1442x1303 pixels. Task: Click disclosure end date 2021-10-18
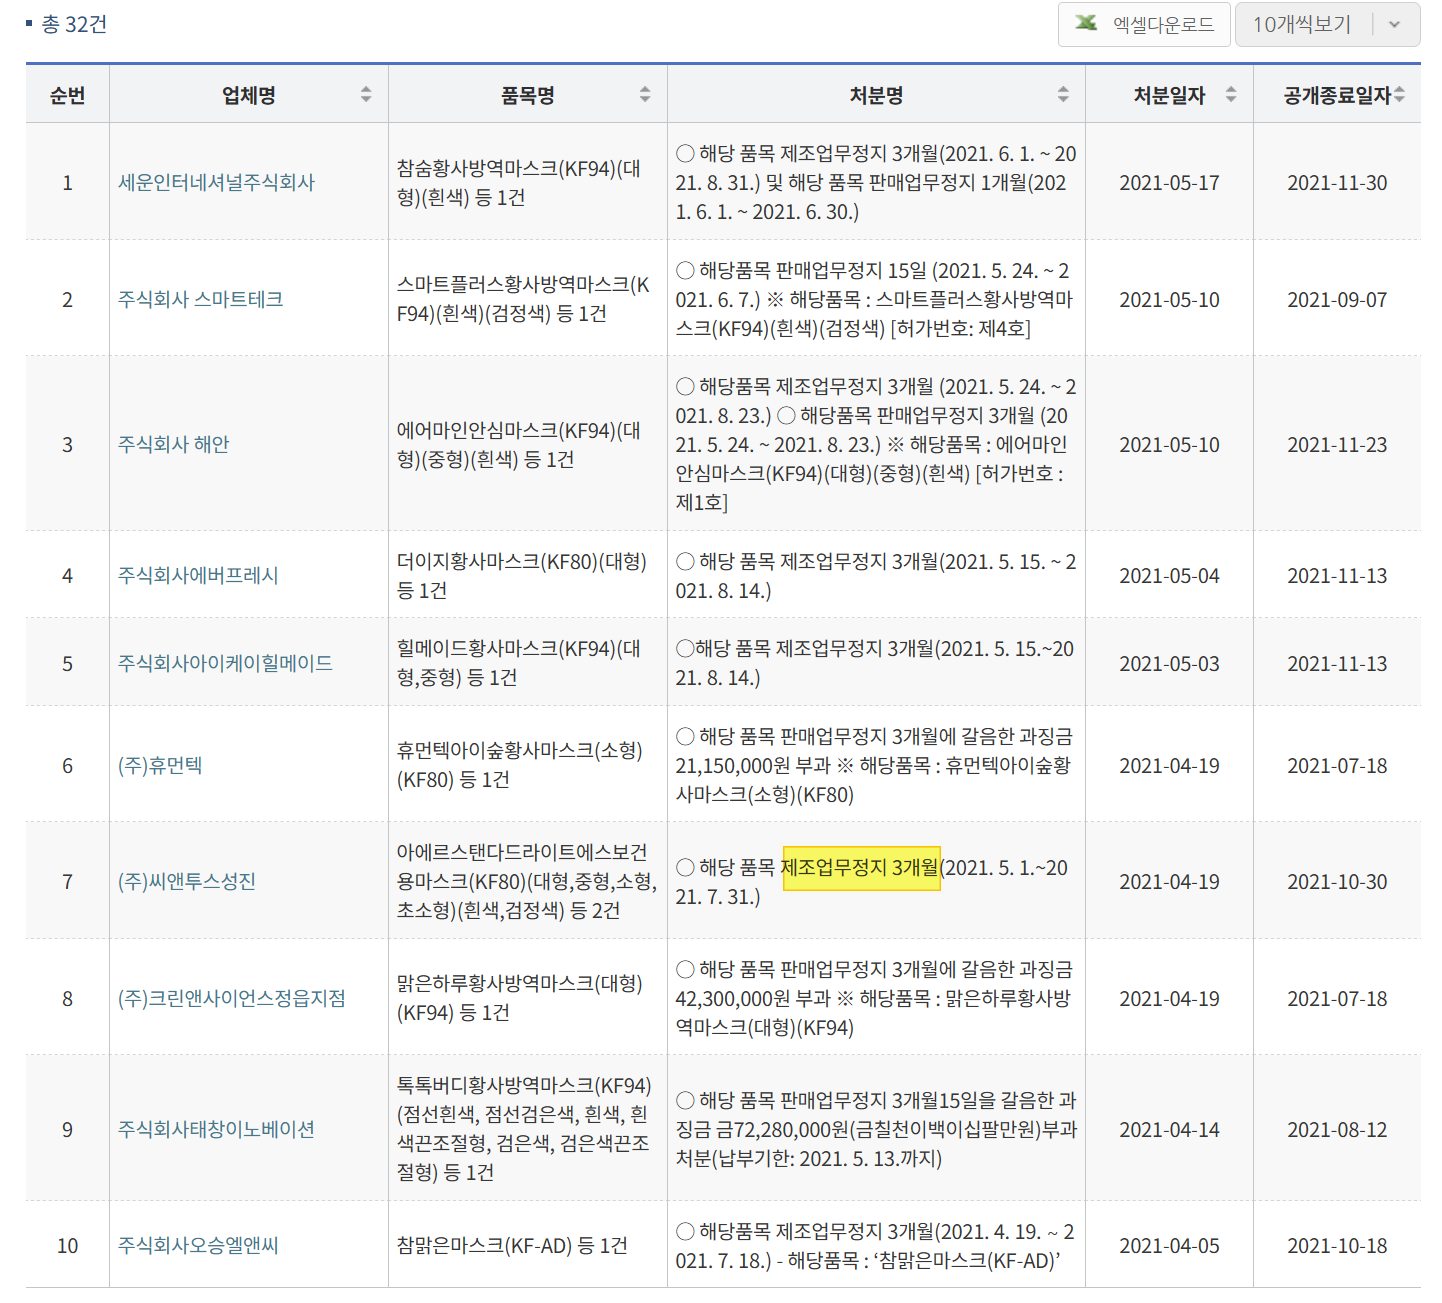[1337, 1246]
